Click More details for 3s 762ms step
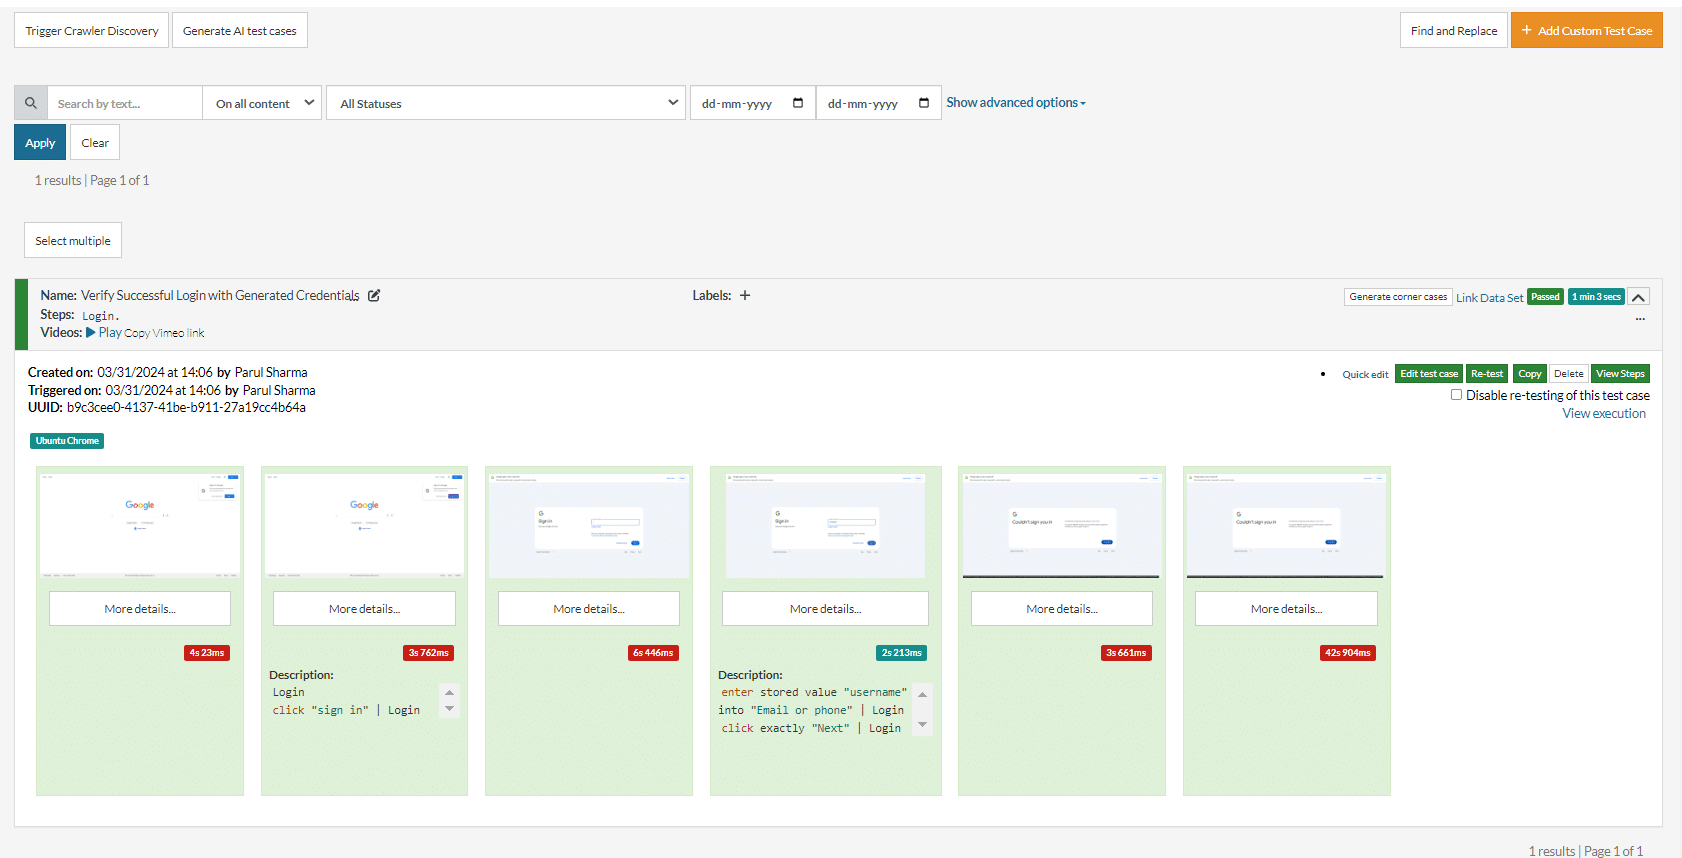 [x=364, y=609]
